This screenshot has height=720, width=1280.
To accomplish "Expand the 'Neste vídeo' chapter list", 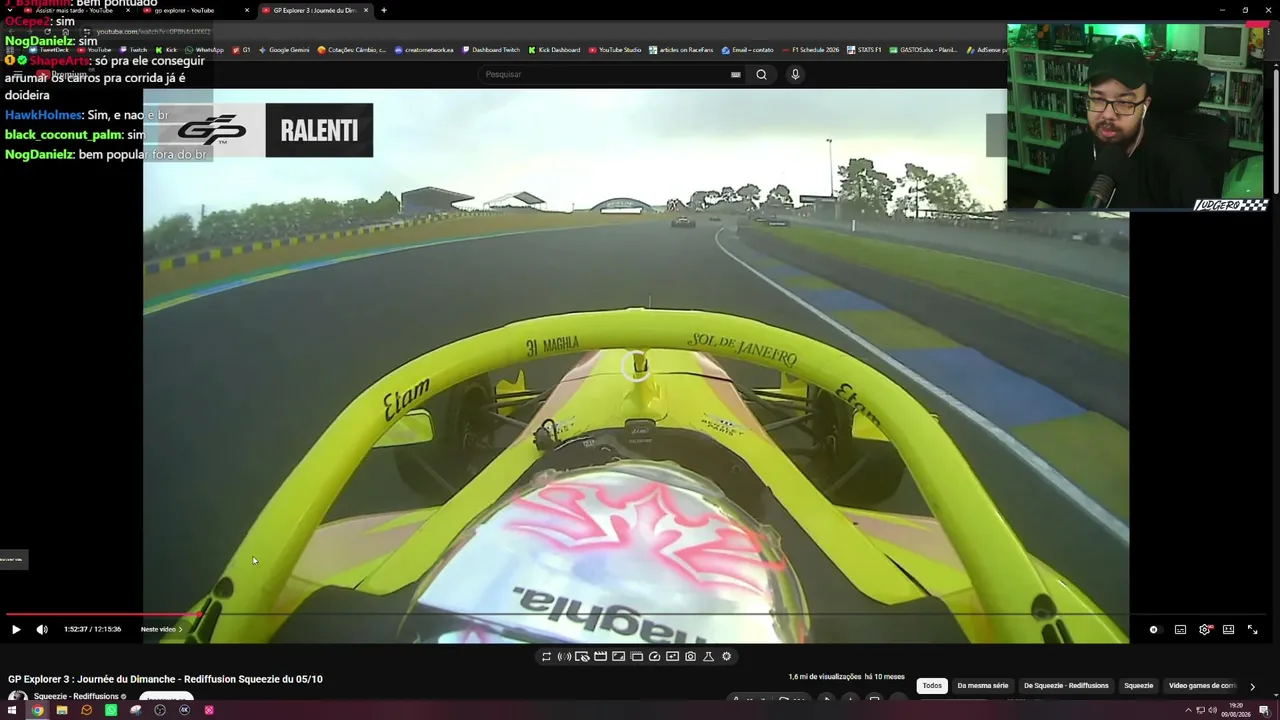I will (x=162, y=630).
